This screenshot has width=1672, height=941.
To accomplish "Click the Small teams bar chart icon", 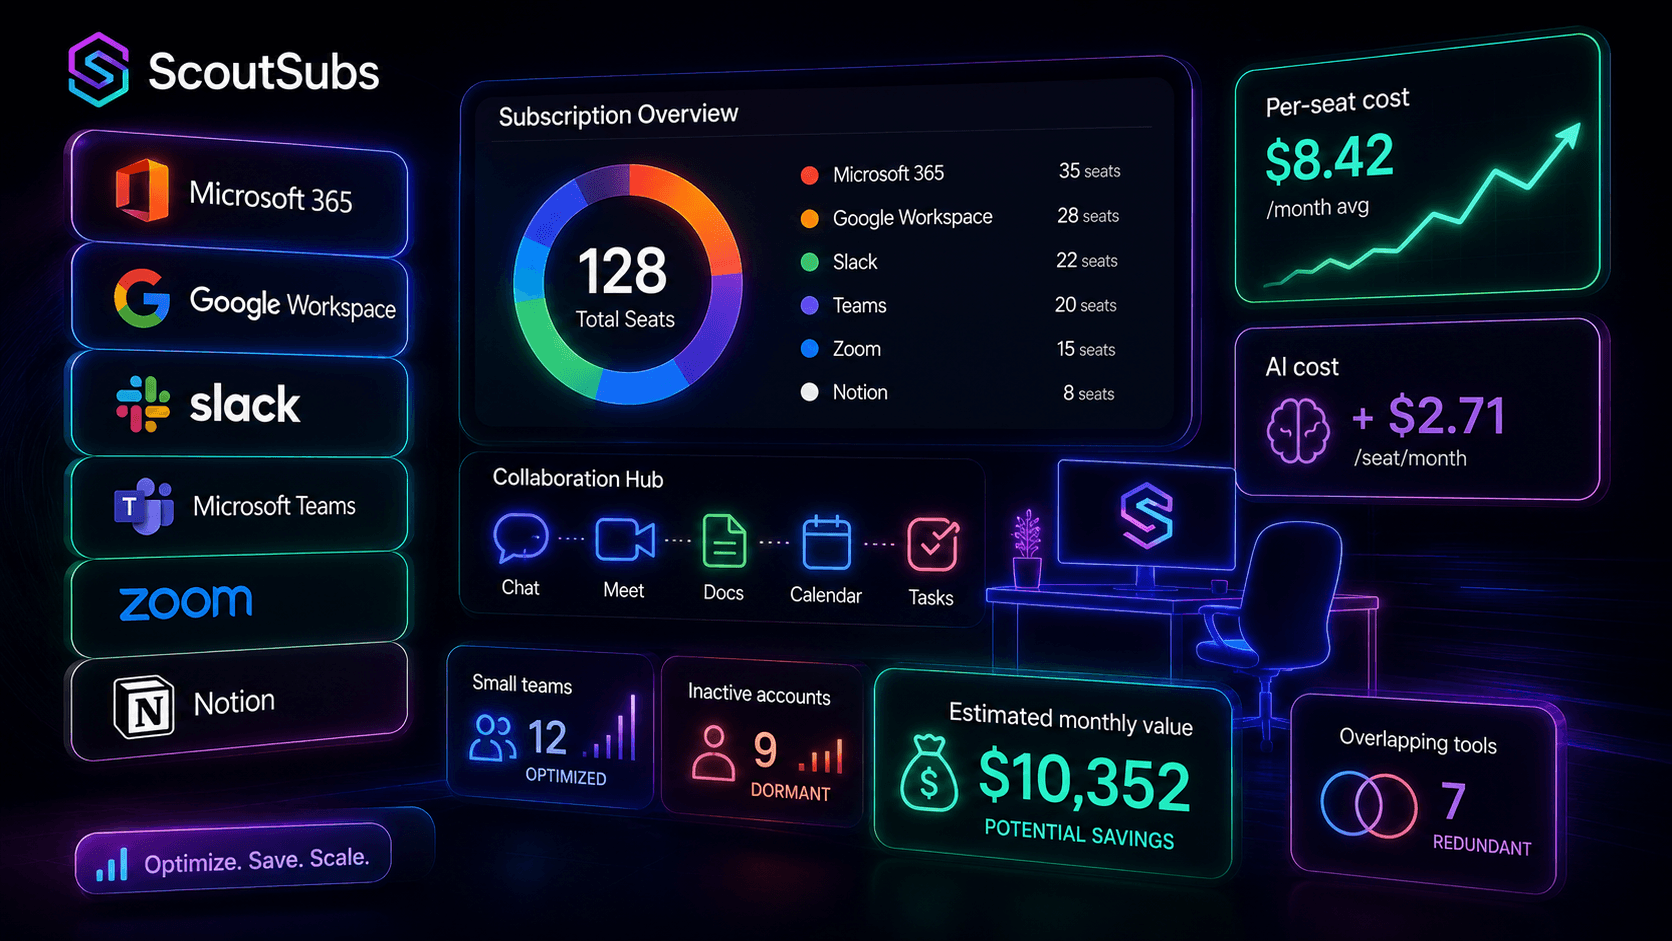I will [x=610, y=726].
